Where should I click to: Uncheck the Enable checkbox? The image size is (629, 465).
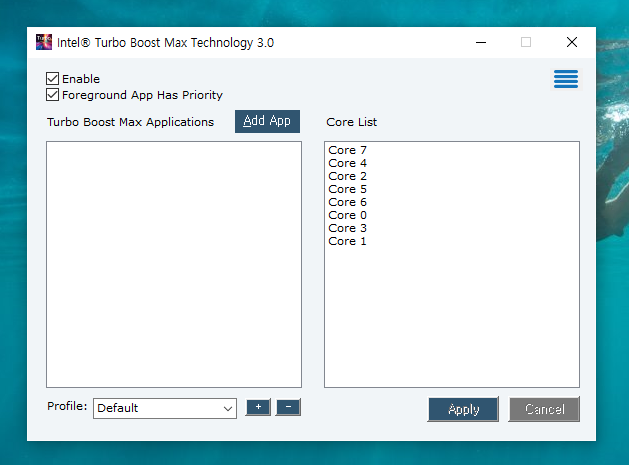click(52, 79)
